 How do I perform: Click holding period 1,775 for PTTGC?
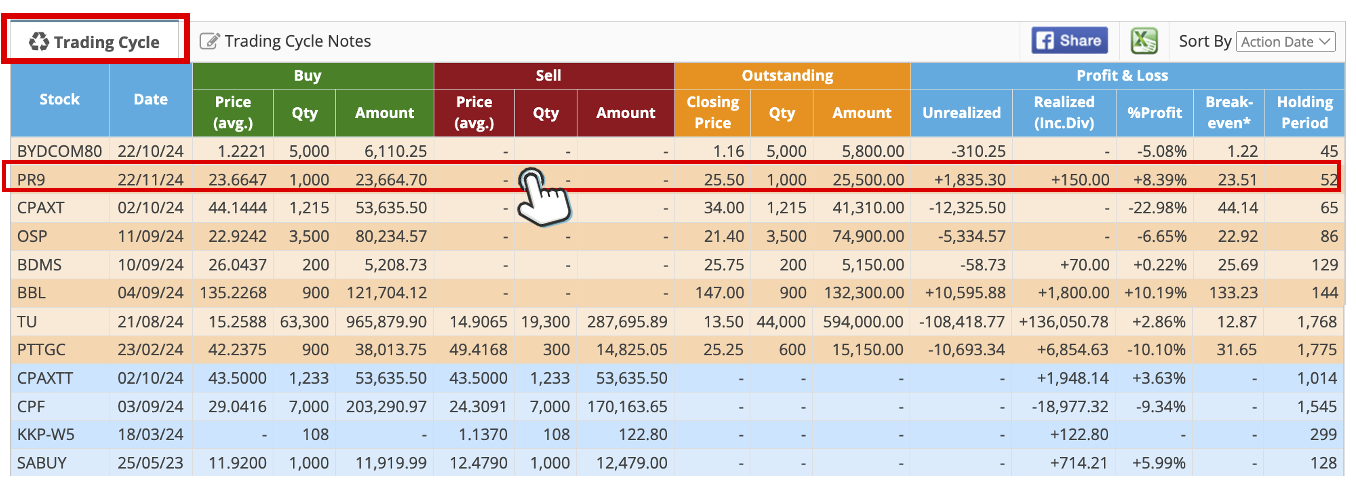click(1317, 350)
